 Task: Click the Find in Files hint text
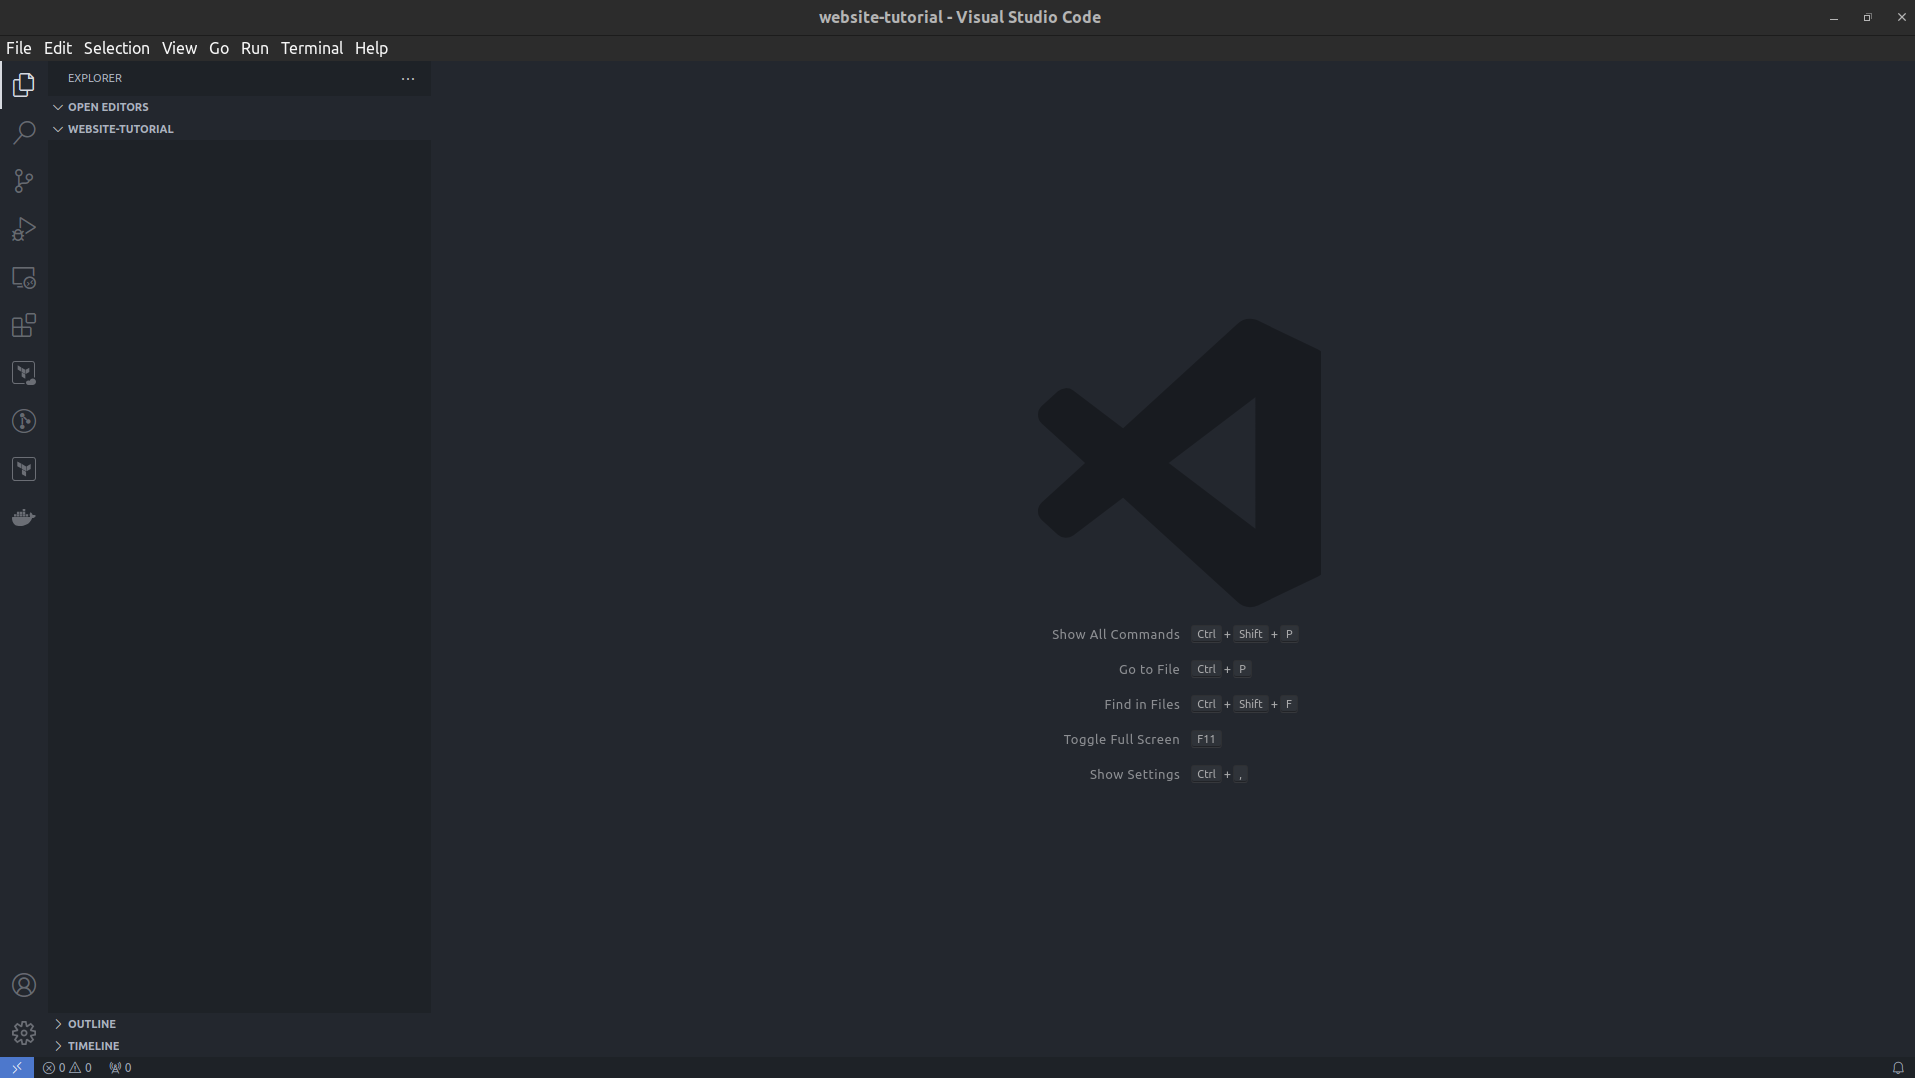point(1141,704)
